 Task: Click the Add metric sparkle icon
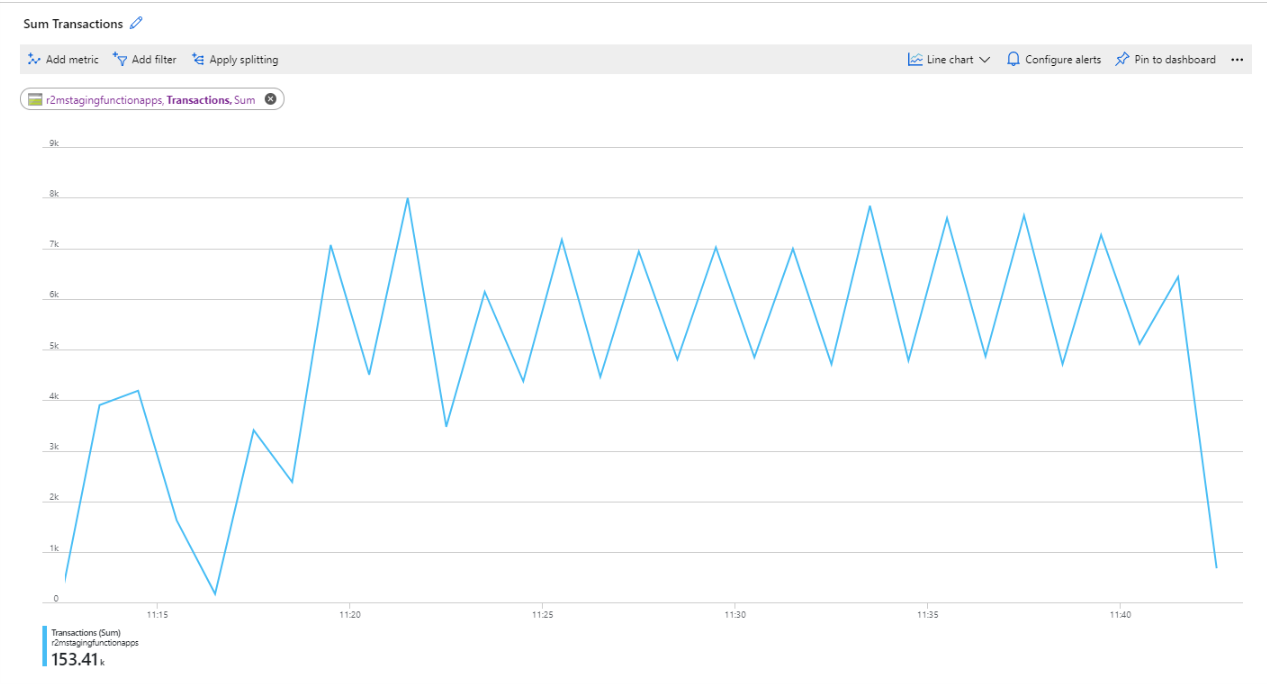[x=34, y=59]
